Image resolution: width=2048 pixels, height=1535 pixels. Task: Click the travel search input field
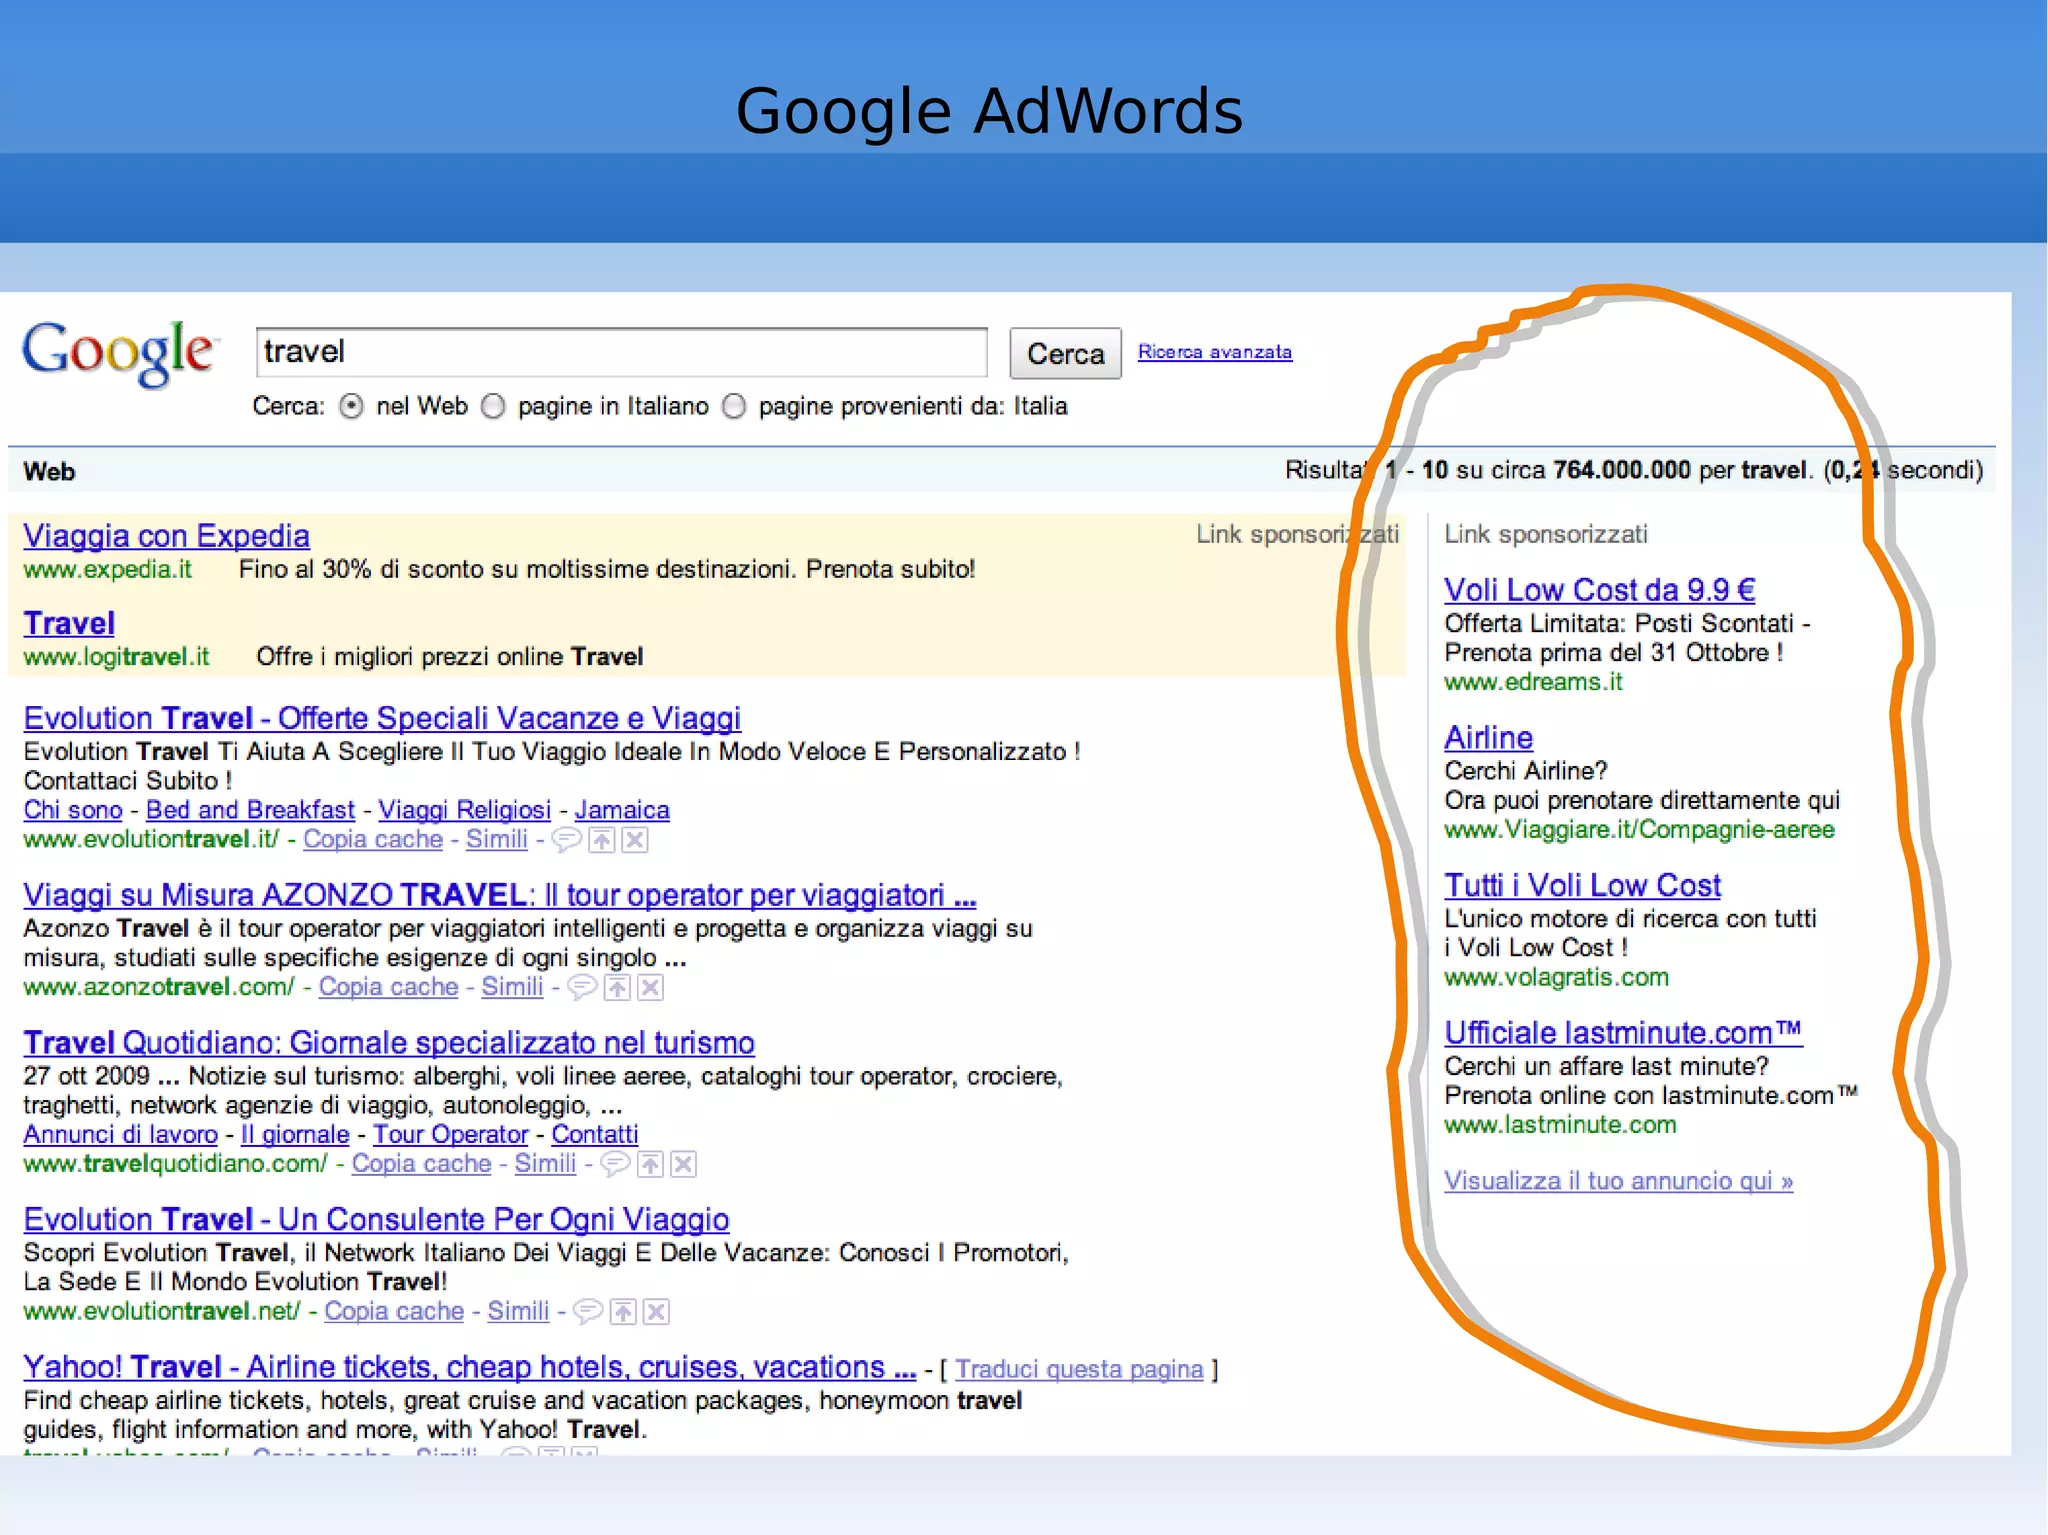click(621, 353)
